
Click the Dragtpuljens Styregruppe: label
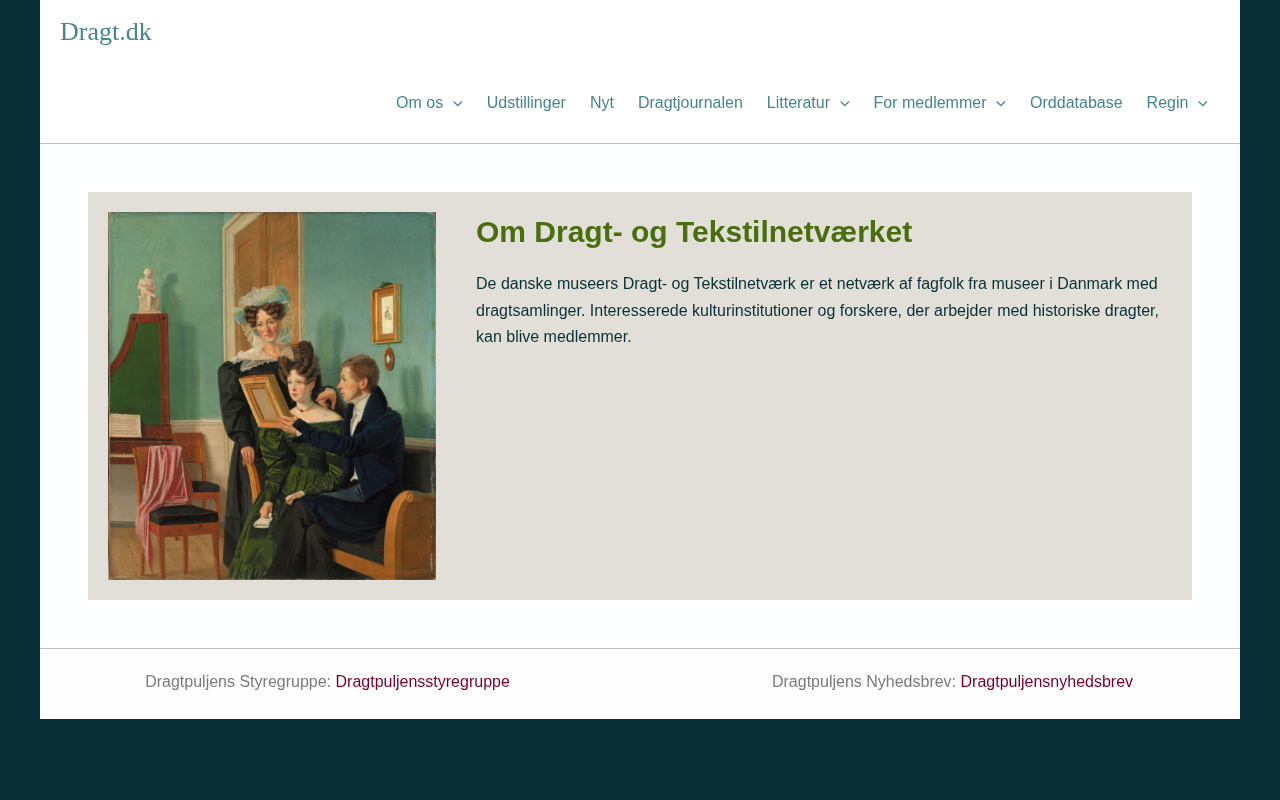point(238,682)
